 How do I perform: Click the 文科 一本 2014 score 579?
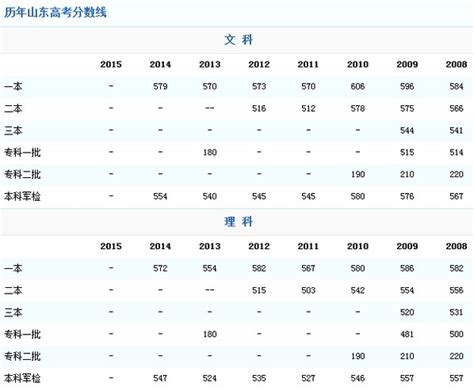160,86
